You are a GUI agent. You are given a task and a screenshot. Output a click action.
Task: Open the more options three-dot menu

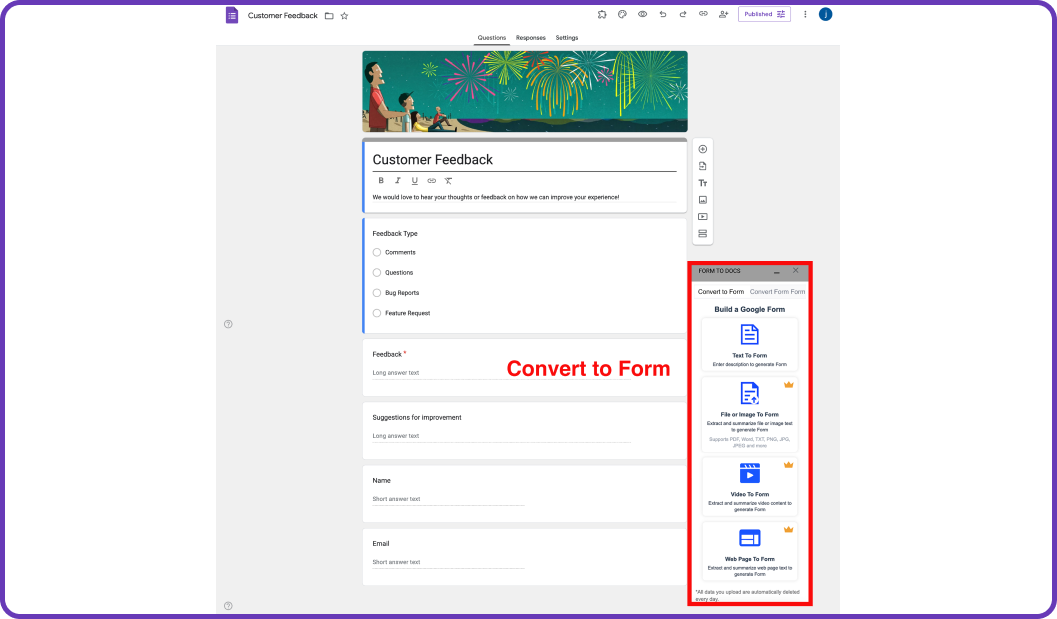coord(805,14)
